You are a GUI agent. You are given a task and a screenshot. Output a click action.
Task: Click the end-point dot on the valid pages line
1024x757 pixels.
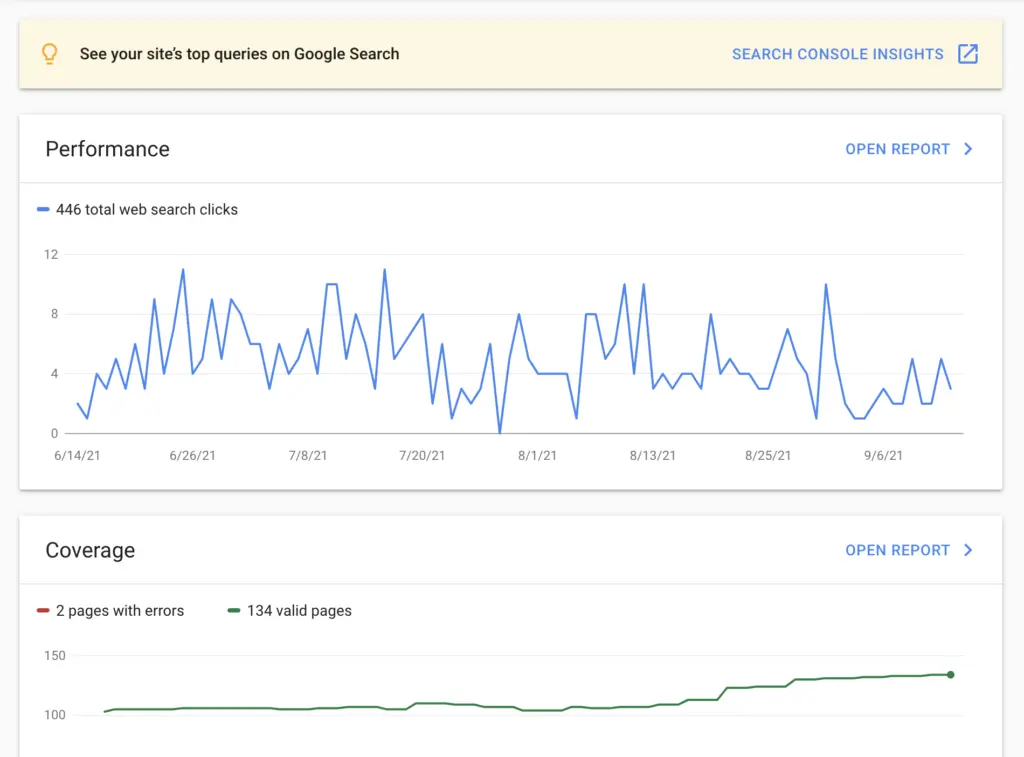pos(951,675)
